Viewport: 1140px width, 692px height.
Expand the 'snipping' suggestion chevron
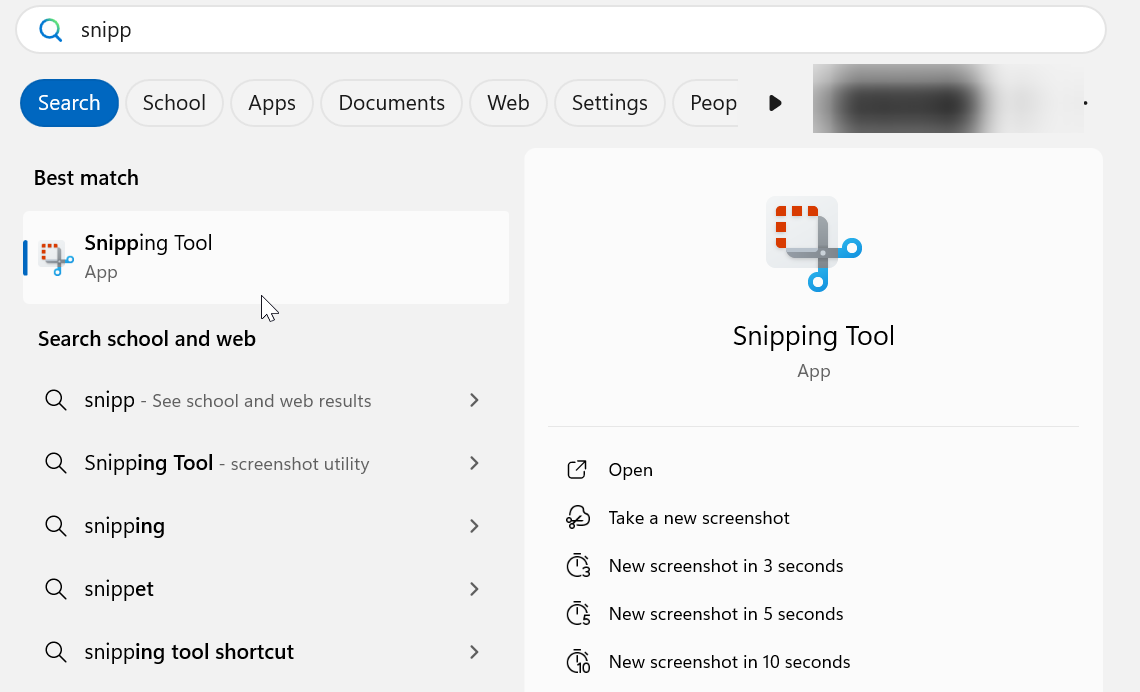(x=474, y=526)
